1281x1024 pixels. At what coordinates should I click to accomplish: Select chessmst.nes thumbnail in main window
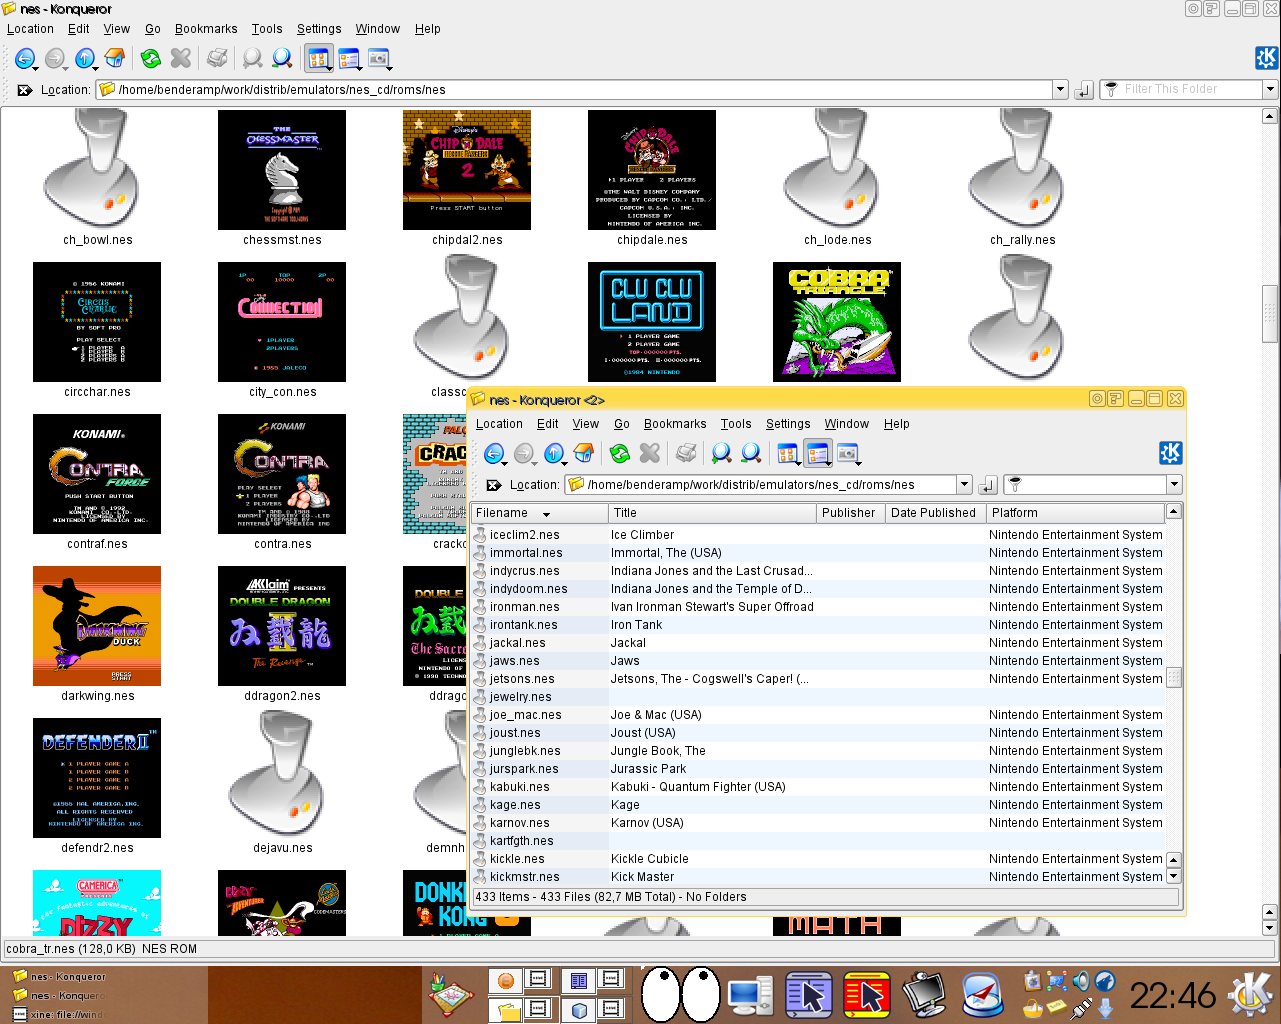click(282, 170)
